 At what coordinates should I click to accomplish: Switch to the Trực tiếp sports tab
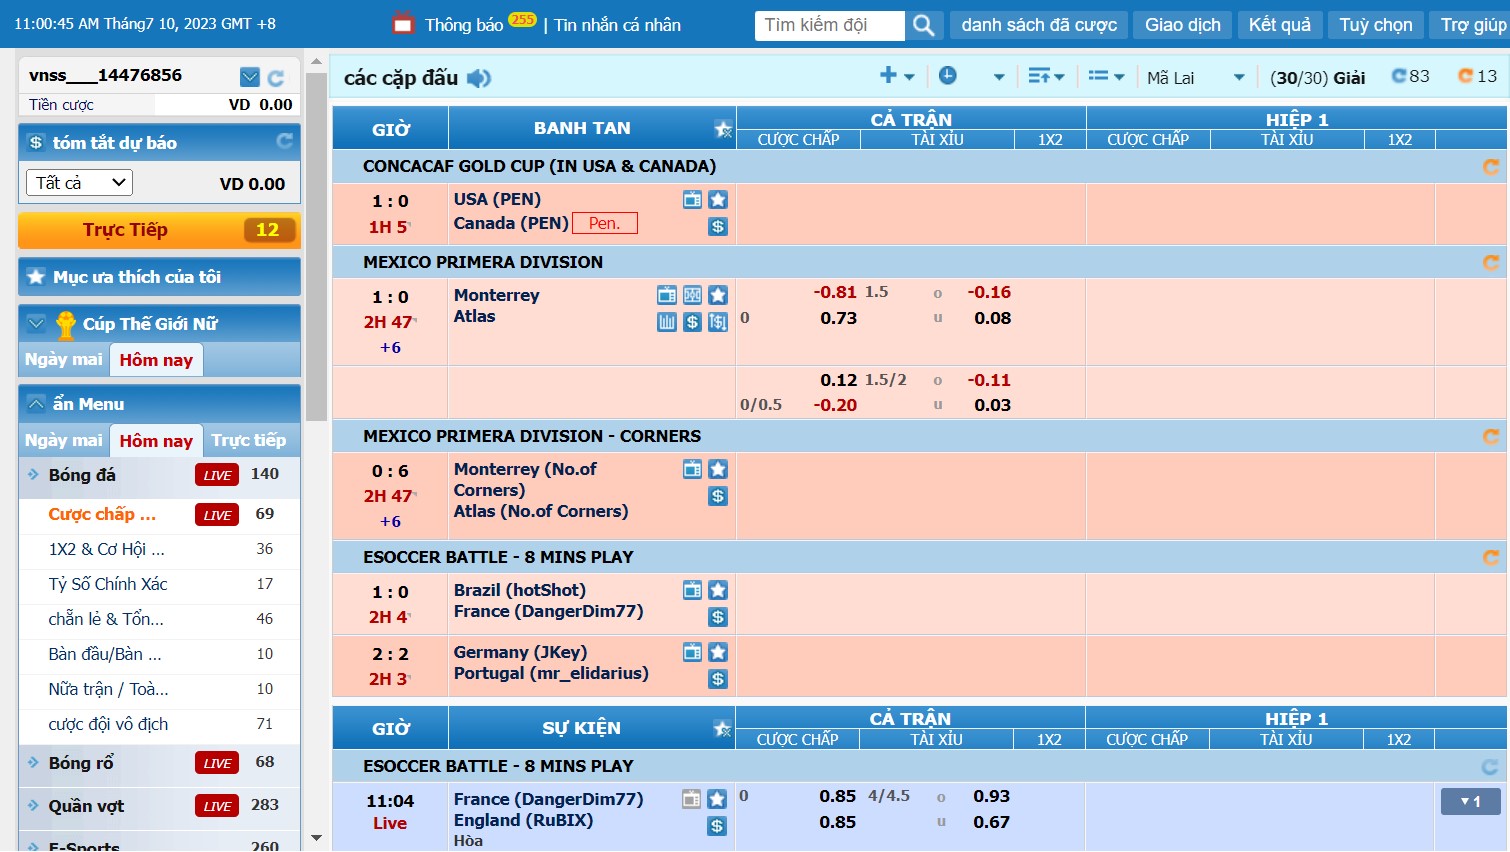pos(248,440)
